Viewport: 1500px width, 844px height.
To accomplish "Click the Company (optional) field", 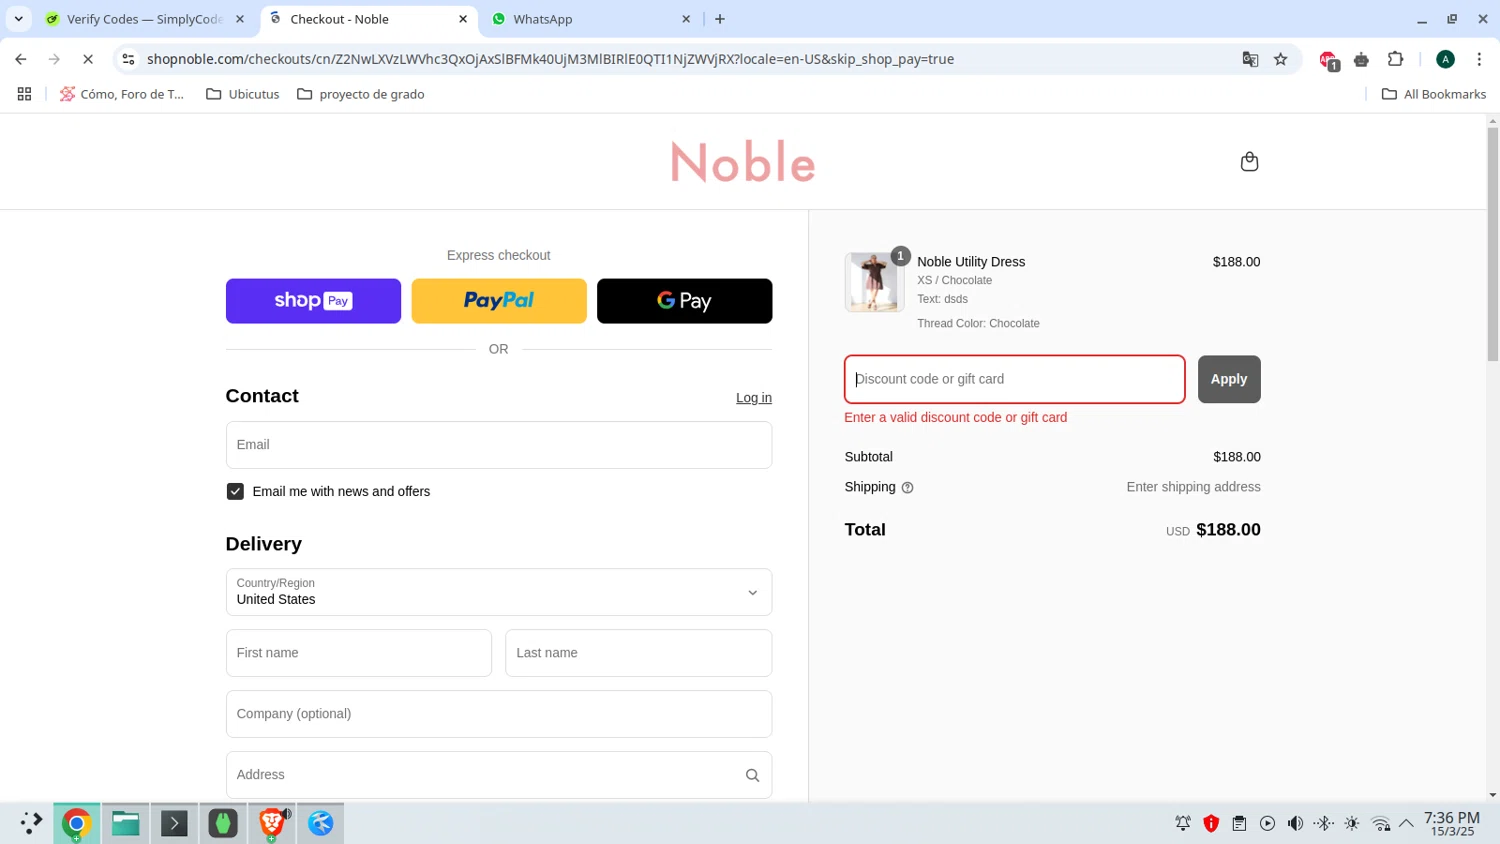I will pos(498,714).
